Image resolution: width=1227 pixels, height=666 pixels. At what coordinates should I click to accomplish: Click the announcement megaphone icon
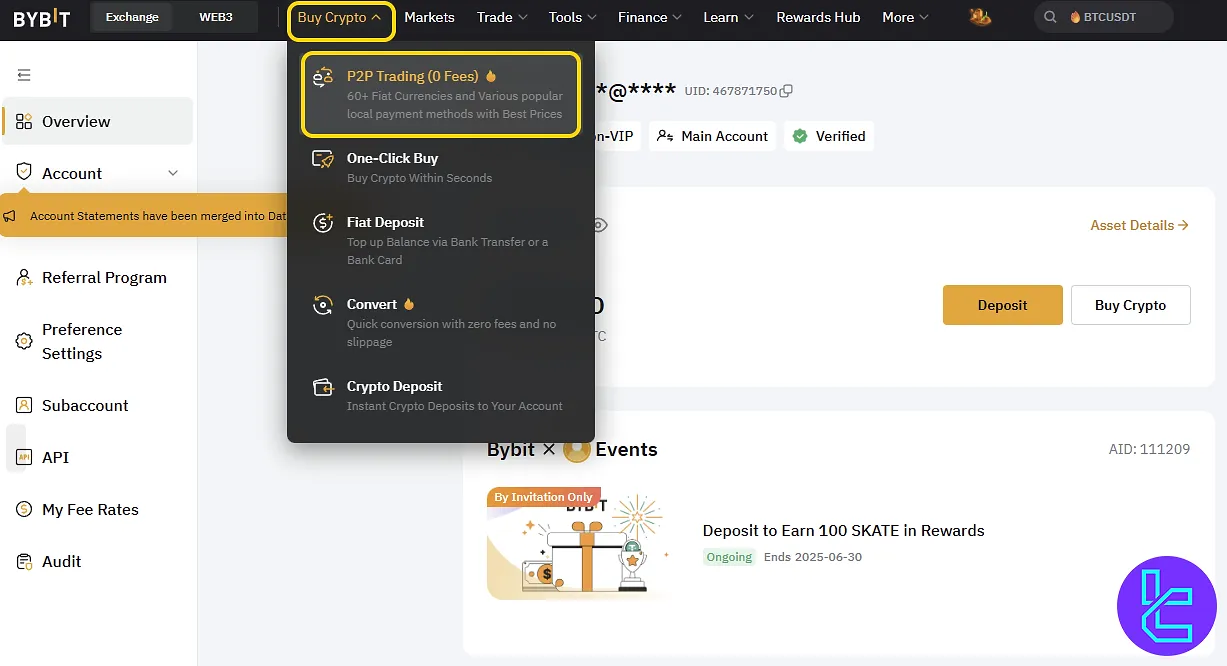pos(10,216)
